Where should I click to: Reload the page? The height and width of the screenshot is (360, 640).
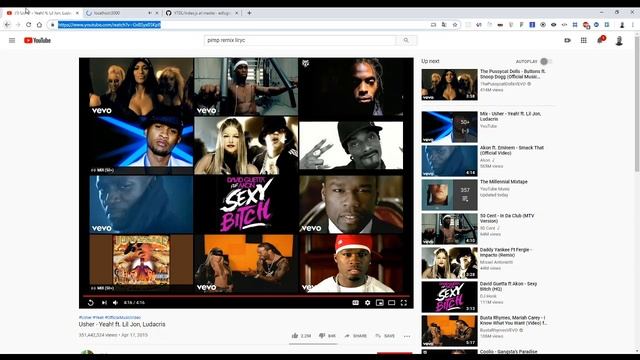[29, 25]
